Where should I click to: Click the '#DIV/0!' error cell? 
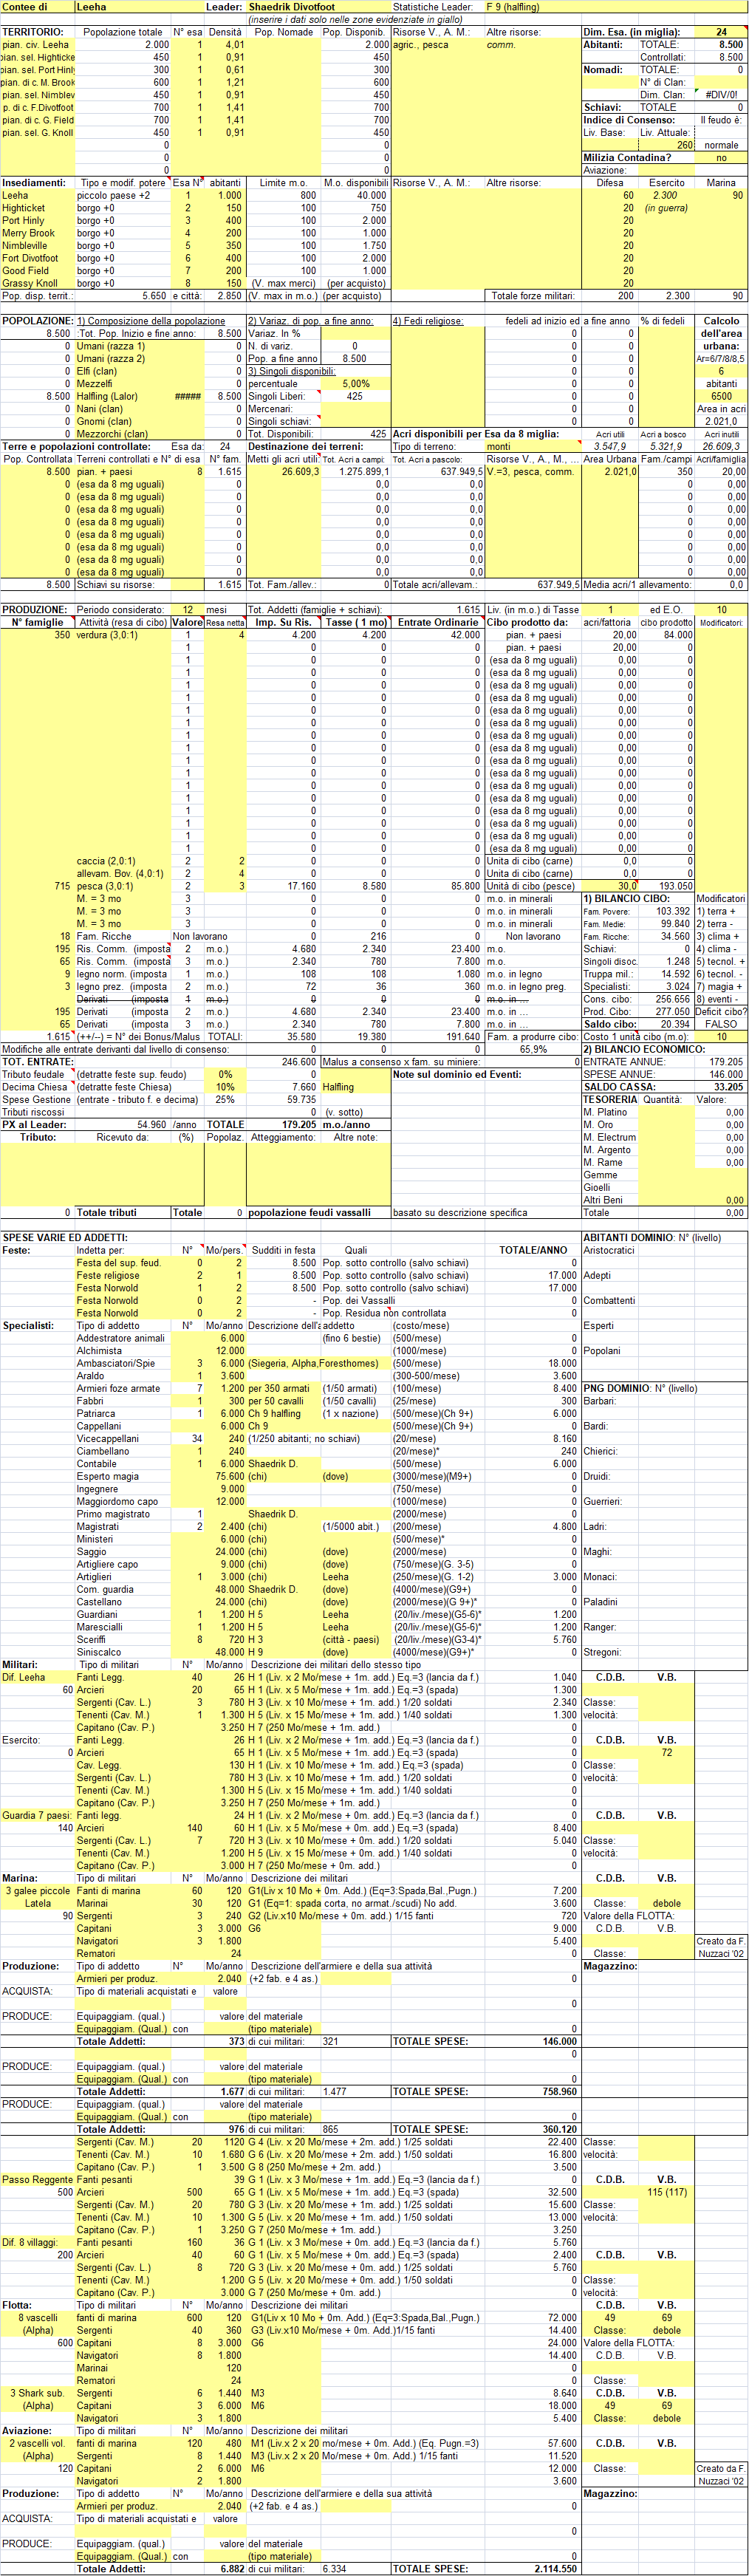[721, 95]
